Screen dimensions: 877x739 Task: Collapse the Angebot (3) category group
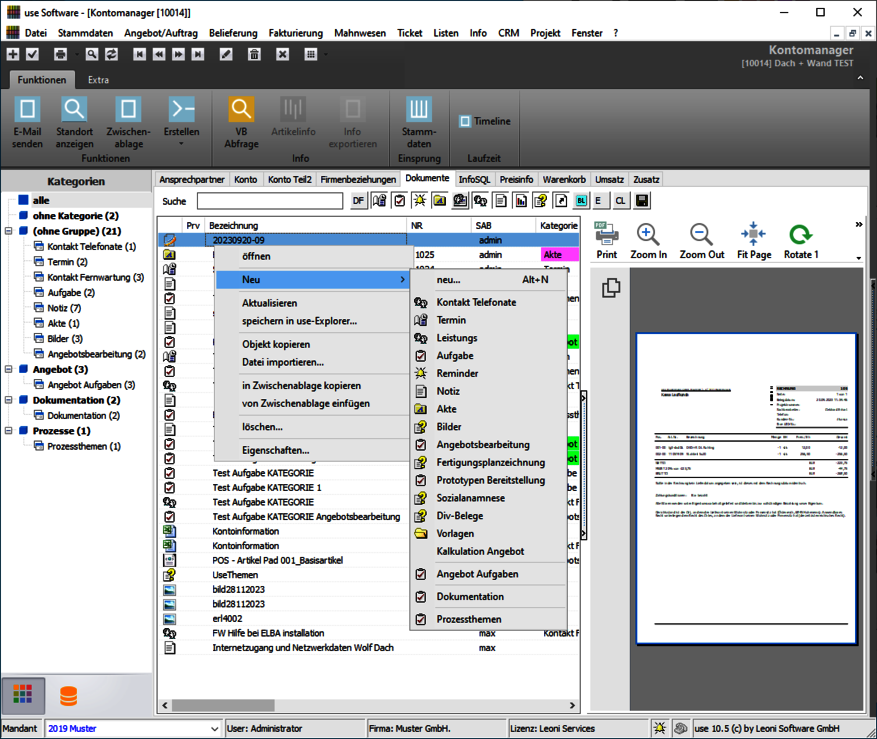(9, 370)
